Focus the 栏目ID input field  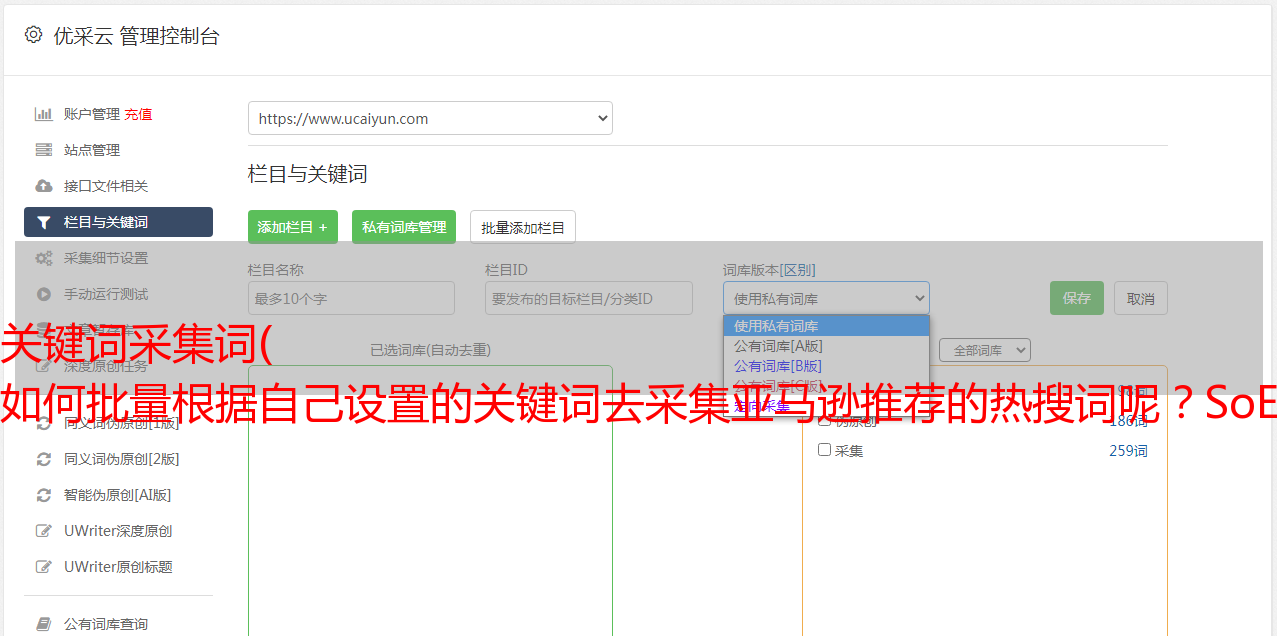[x=589, y=298]
